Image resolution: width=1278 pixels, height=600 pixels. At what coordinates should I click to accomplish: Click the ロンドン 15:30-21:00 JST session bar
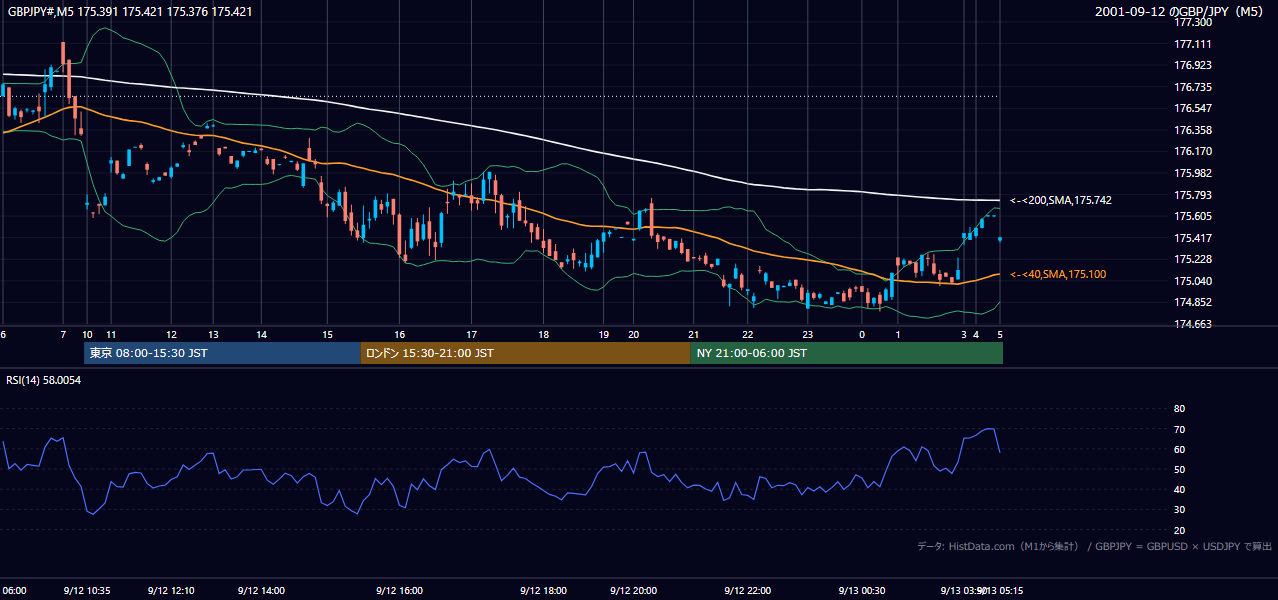click(525, 353)
